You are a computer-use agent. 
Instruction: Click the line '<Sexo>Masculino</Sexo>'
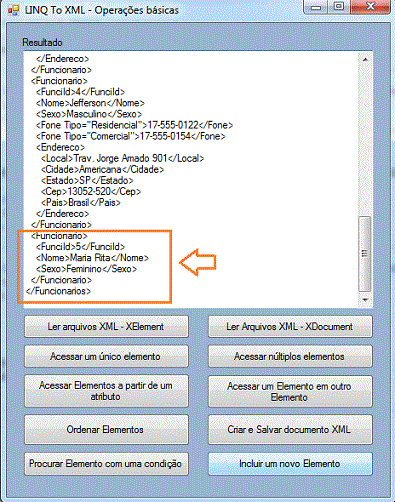click(89, 114)
